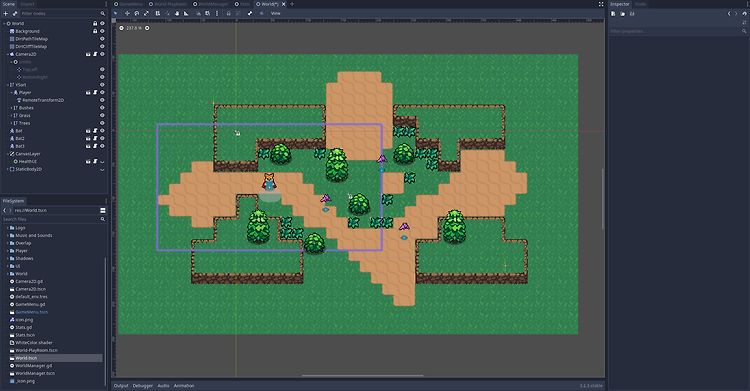Image resolution: width=750 pixels, height=391 pixels.
Task: Toggle distraction-free mode expand icon
Action: click(601, 4)
